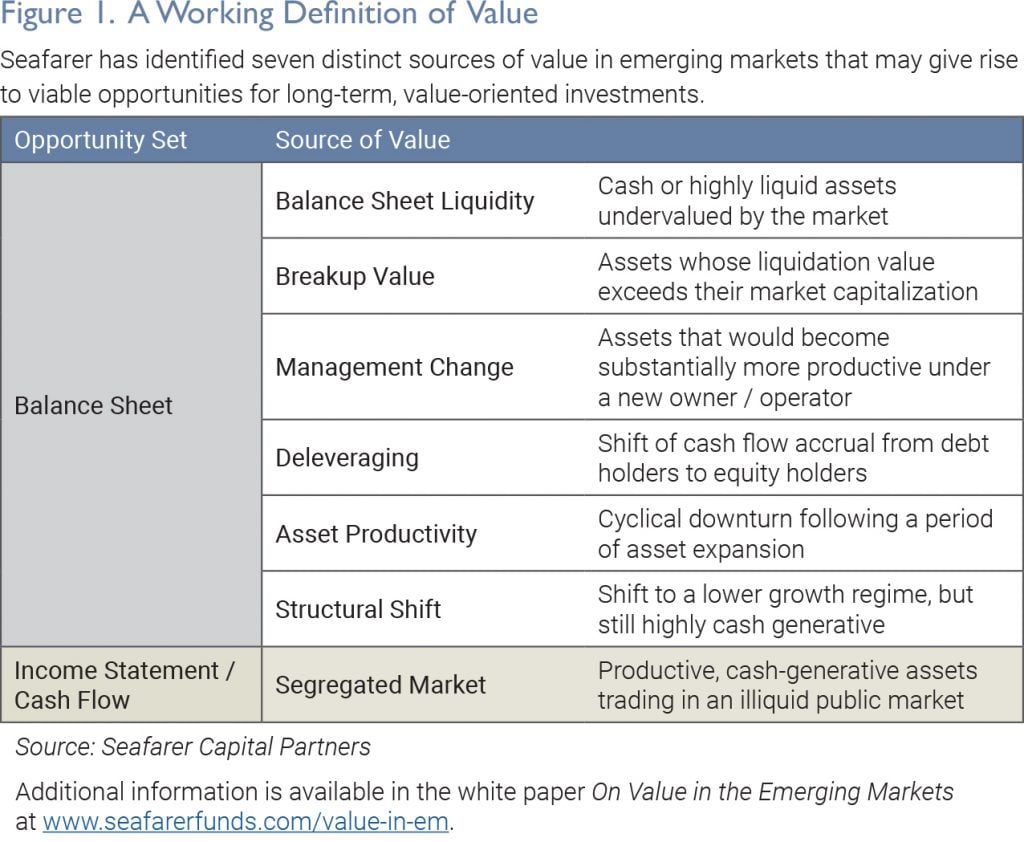Open the www.seafarerfunds.com/value-in-em link
This screenshot has width=1024, height=842.
click(x=246, y=822)
